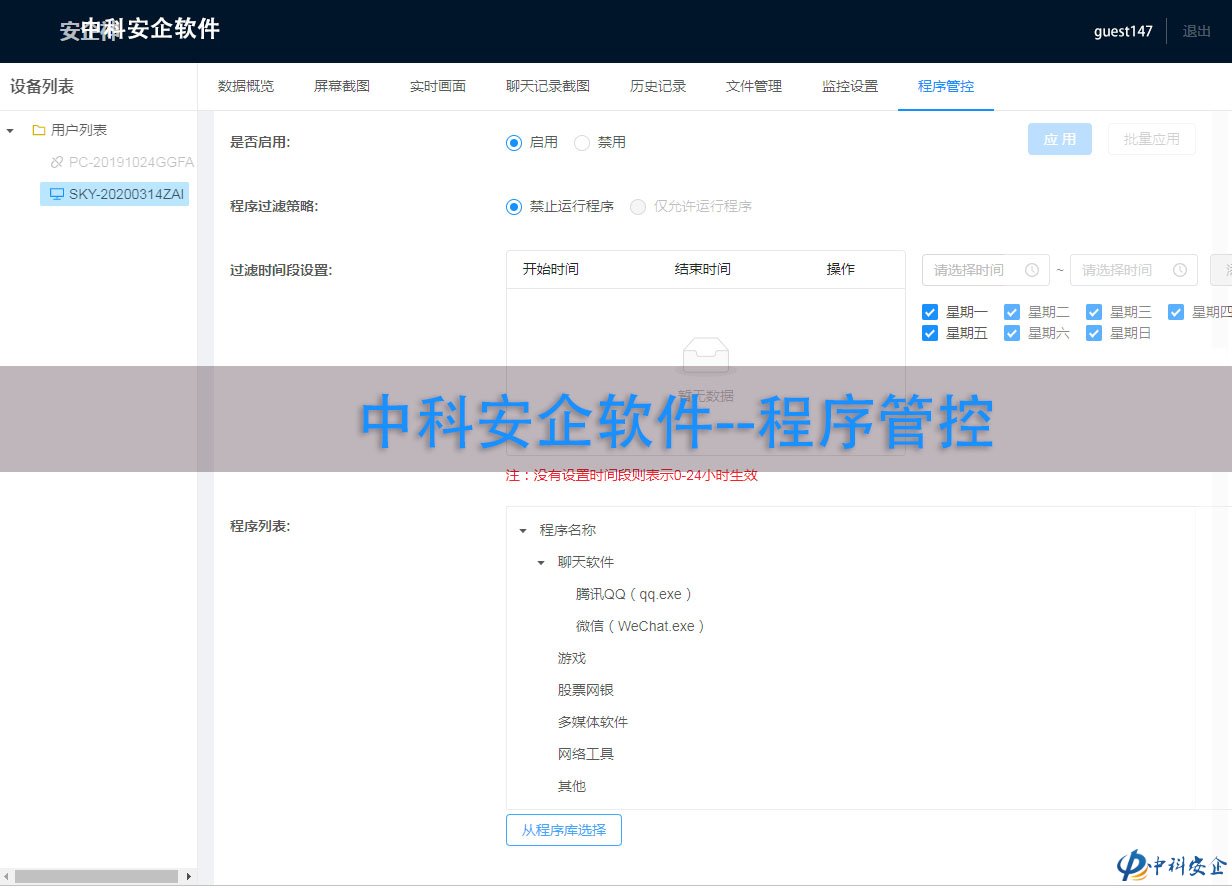The image size is (1232, 888).
Task: Select the 股票网银 category
Action: point(586,691)
